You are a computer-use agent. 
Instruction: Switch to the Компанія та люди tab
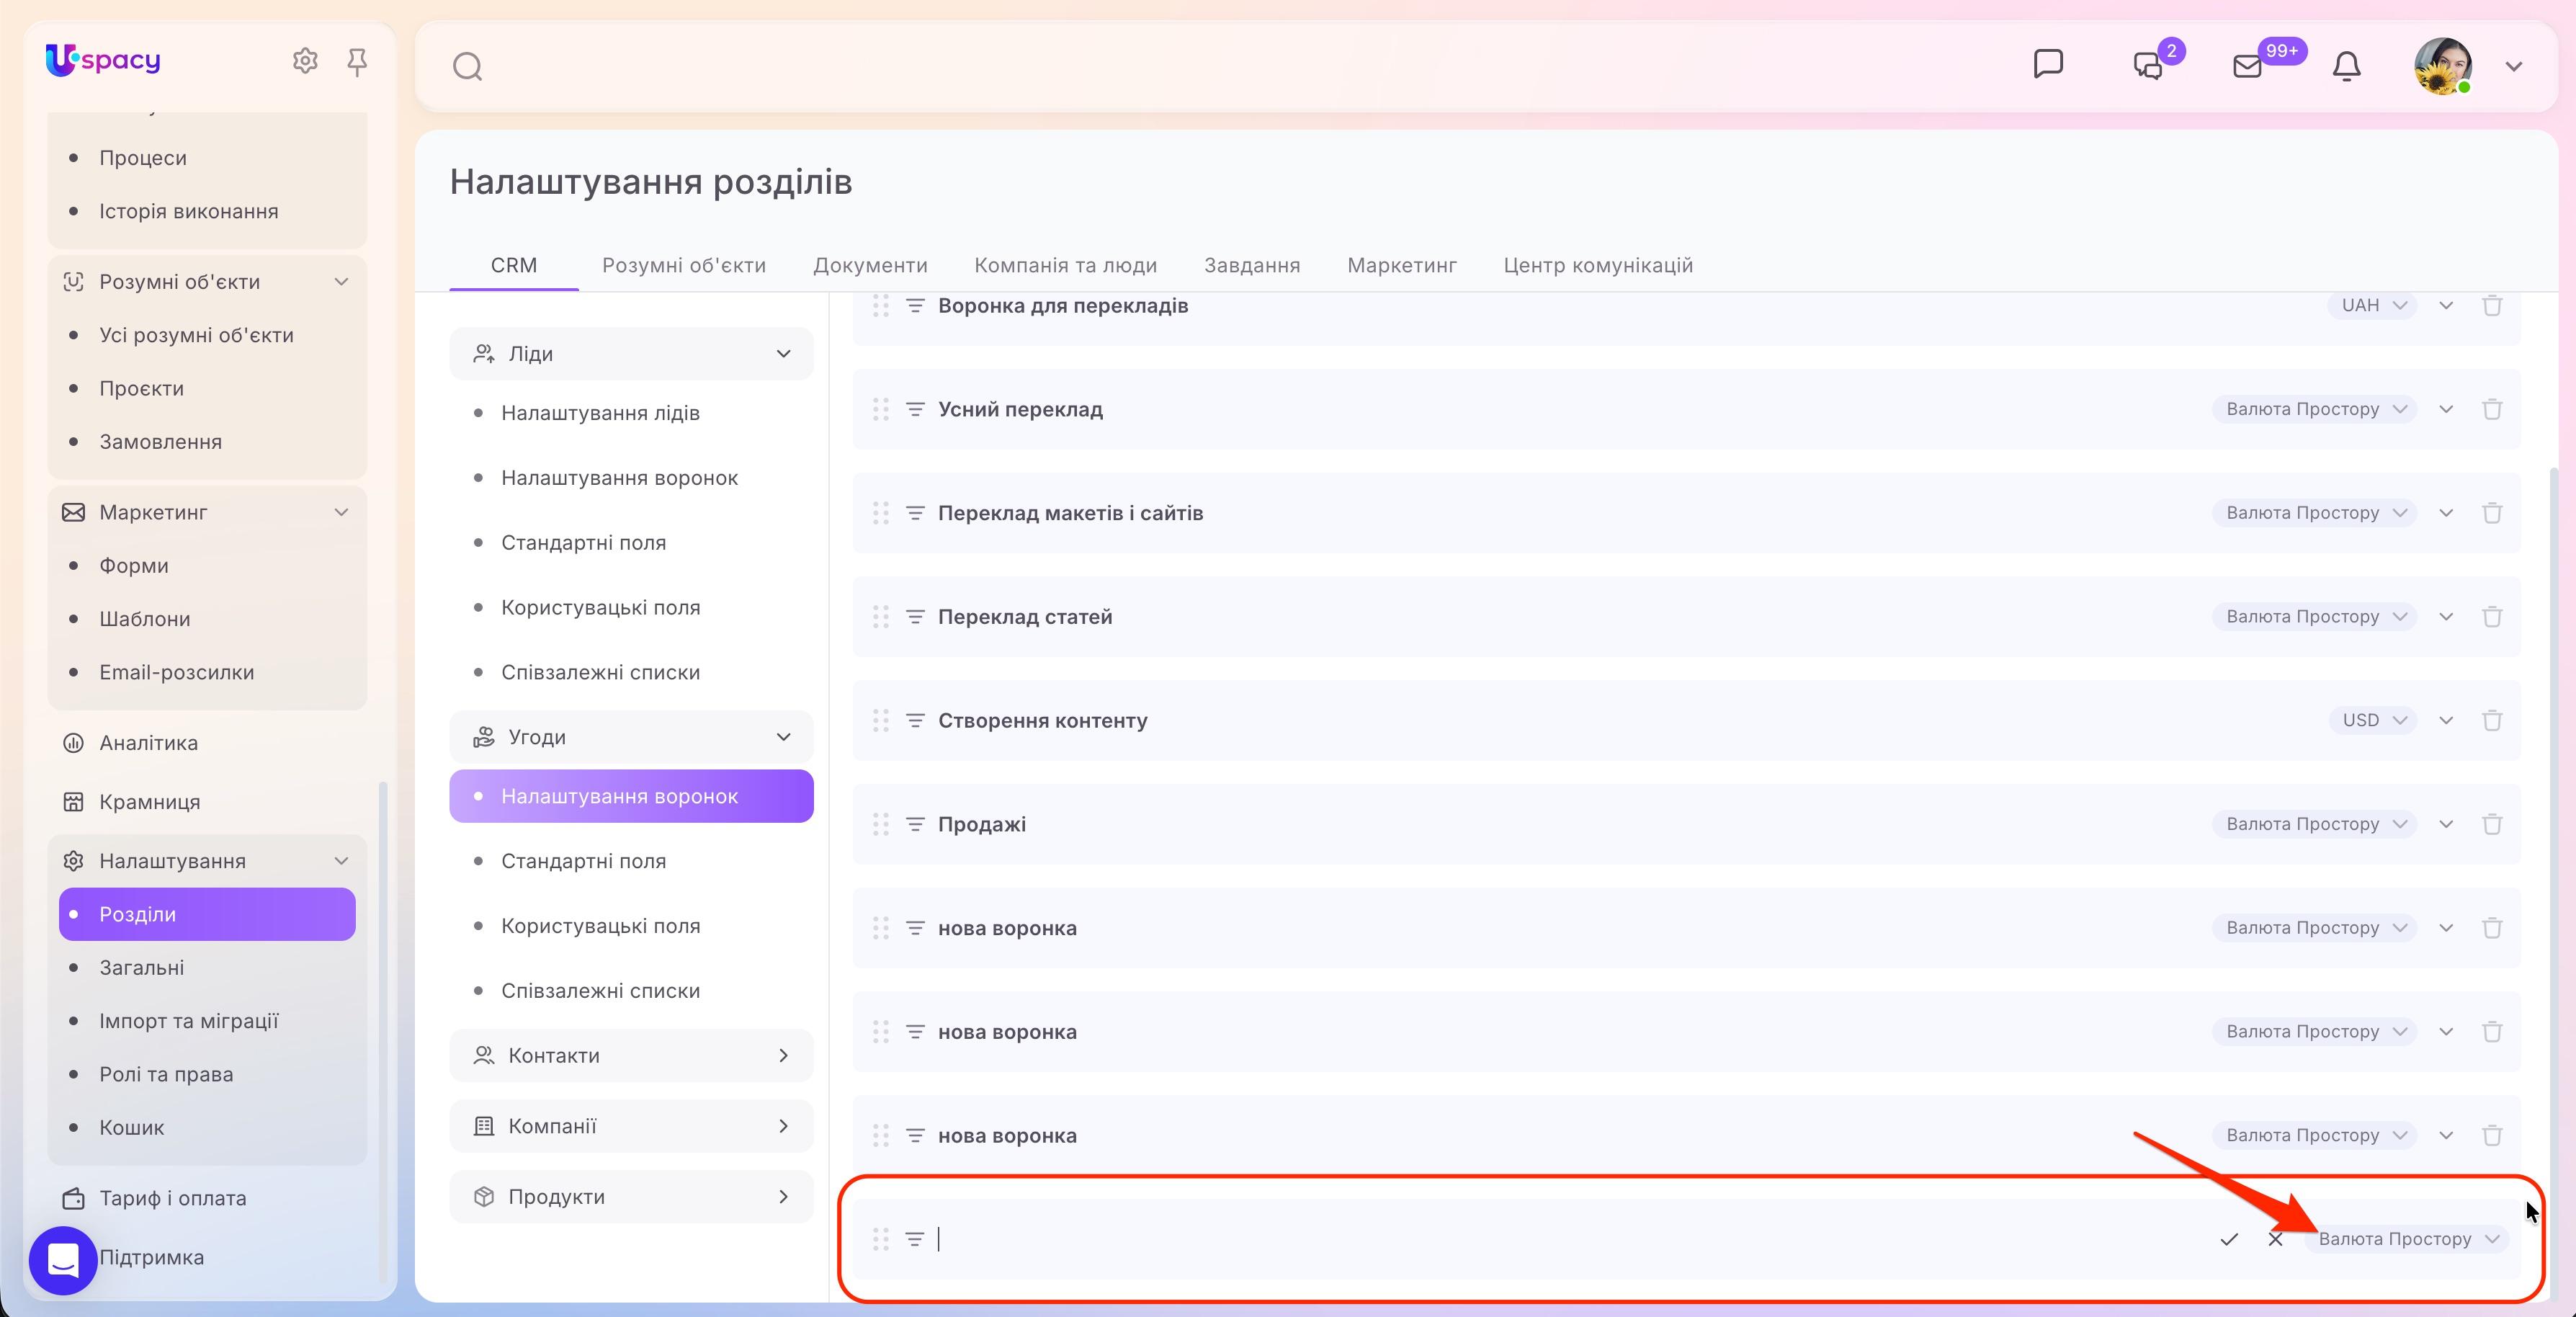pos(1065,265)
